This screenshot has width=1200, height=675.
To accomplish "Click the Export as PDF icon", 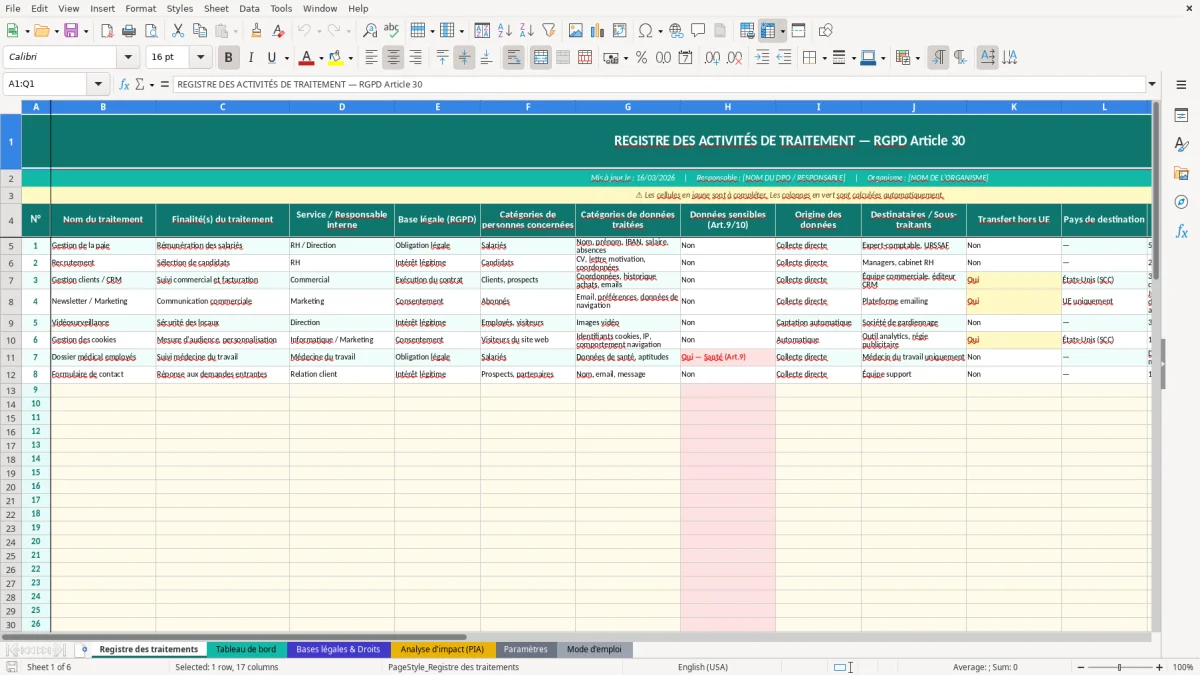I will (x=107, y=31).
